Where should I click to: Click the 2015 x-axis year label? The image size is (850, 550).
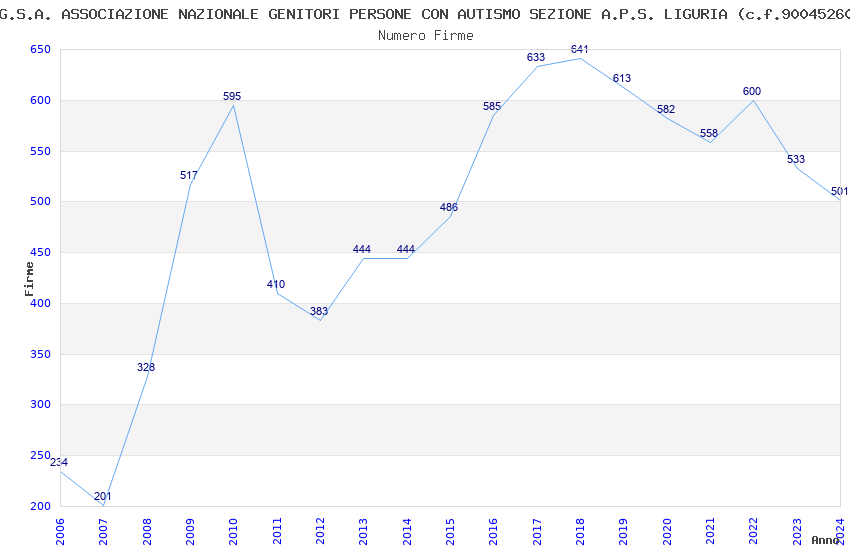click(x=450, y=531)
